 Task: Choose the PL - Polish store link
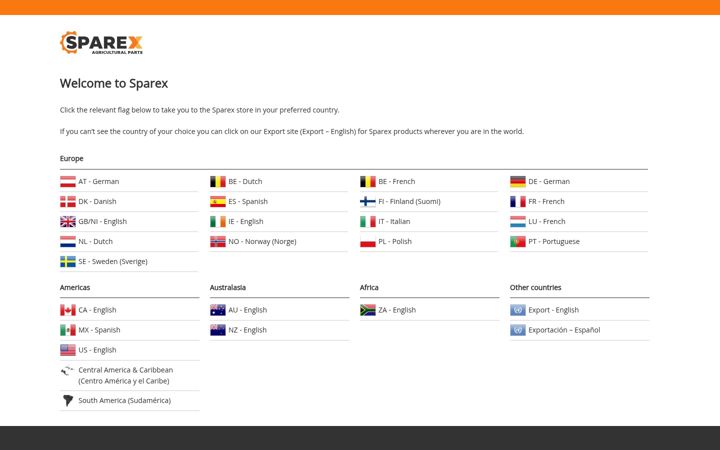click(x=395, y=242)
